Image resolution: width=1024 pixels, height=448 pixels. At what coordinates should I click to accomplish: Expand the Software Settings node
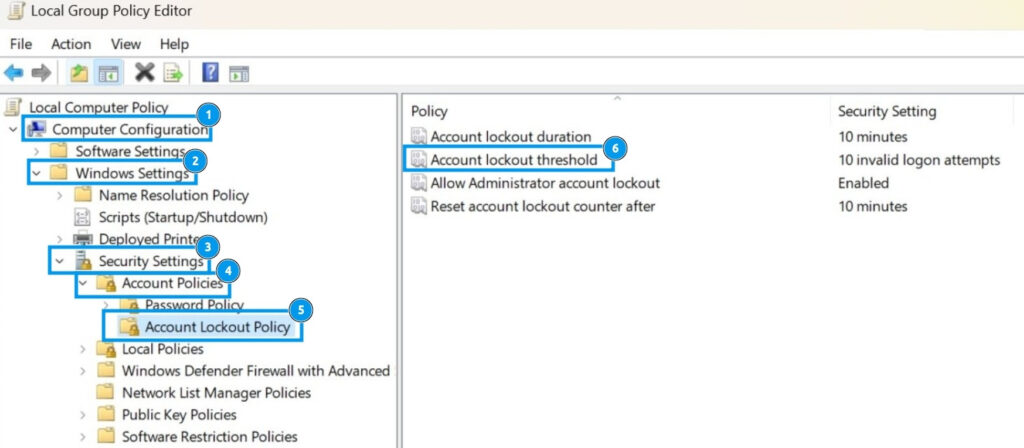click(x=36, y=152)
